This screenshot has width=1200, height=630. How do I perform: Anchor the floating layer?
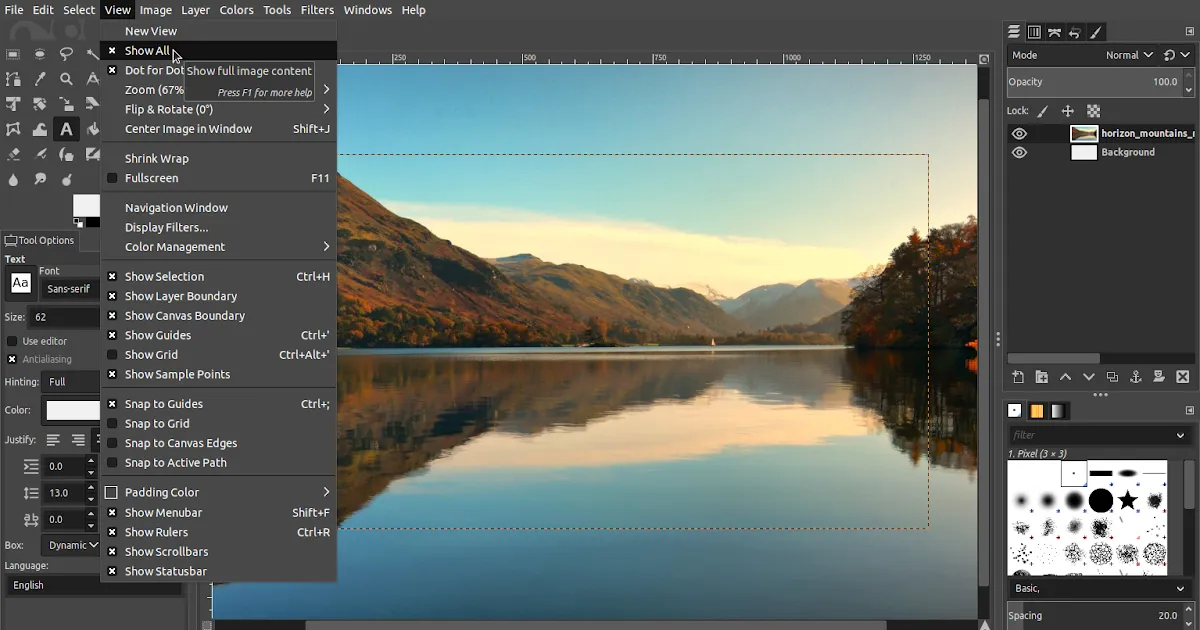click(1135, 377)
